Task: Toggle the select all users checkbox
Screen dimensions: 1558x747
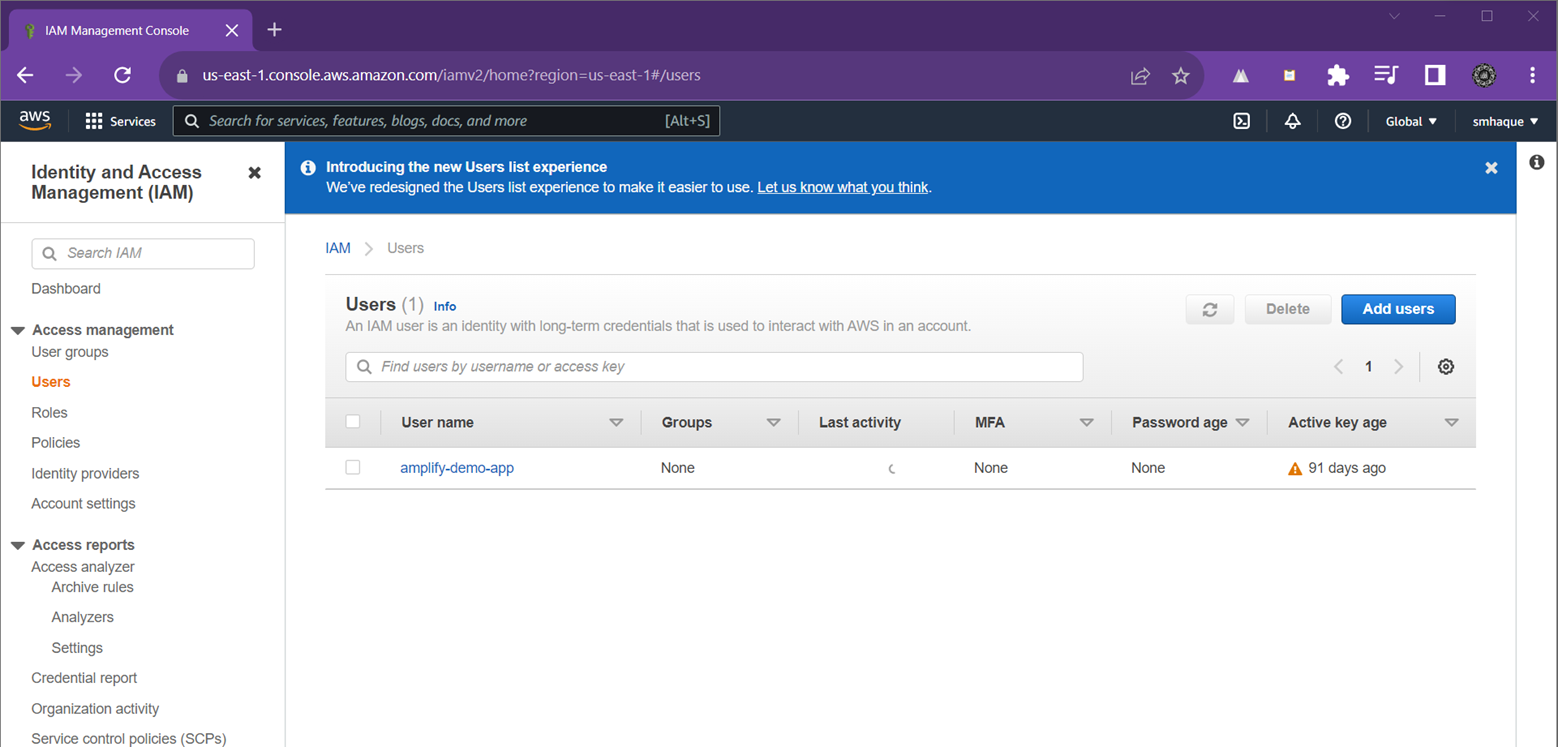Action: tap(353, 422)
